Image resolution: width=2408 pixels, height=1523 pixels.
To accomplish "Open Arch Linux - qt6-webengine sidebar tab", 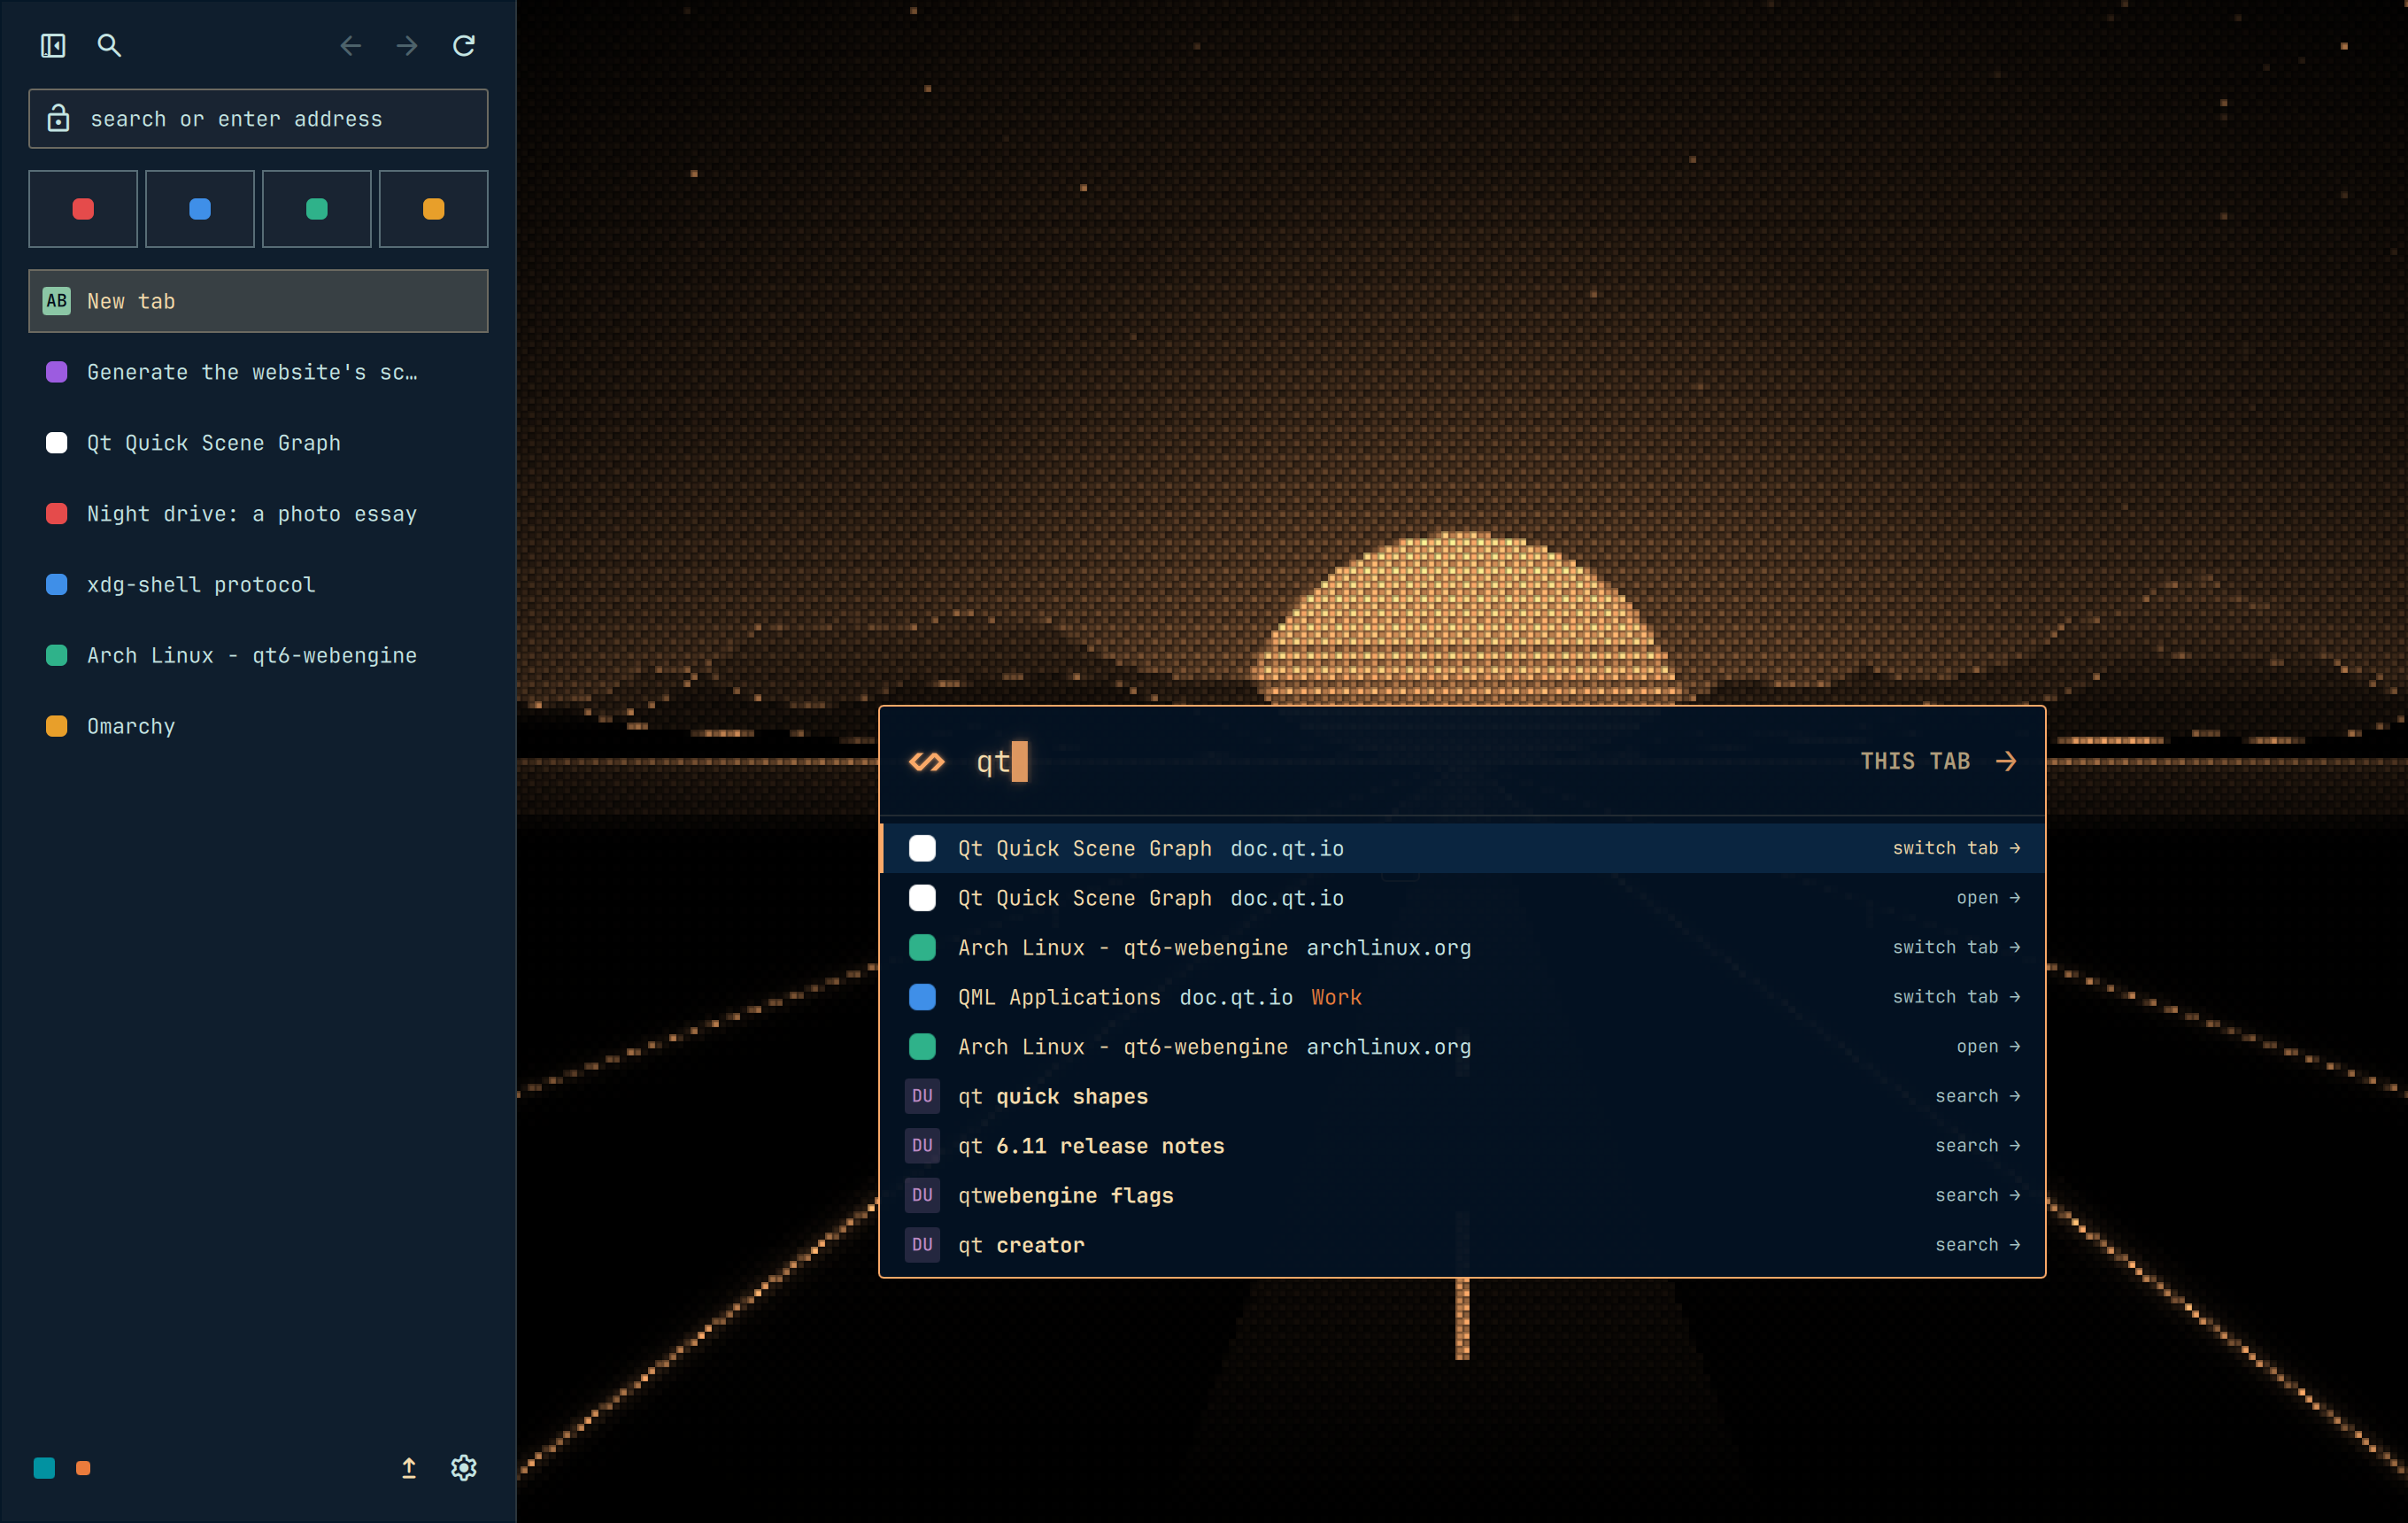I will click(x=258, y=656).
